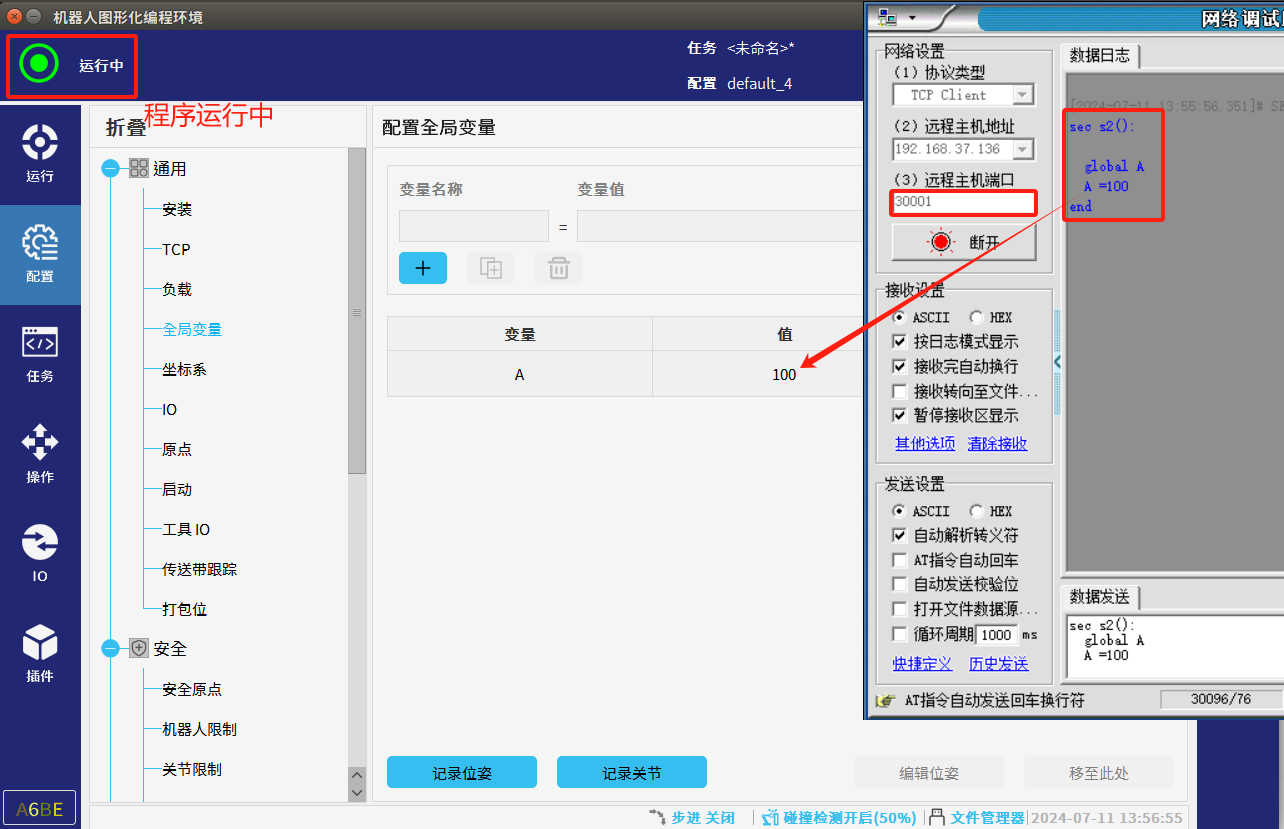Screen dimensions: 1284x829
Task: Collapse the 通用 tree section
Action: click(111, 169)
